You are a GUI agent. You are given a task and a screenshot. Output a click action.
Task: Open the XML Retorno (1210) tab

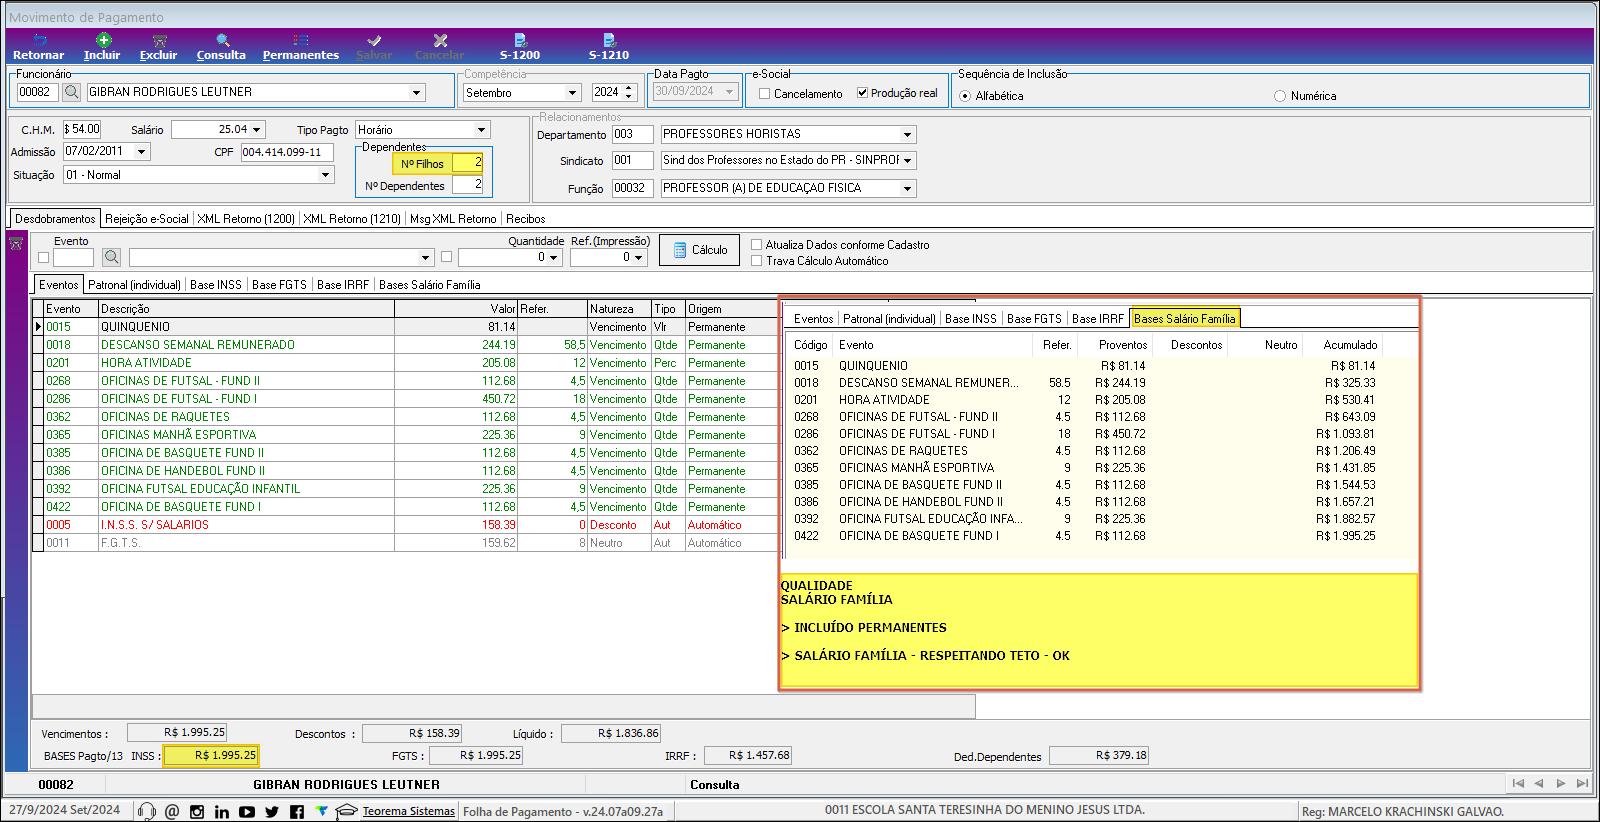(x=352, y=219)
